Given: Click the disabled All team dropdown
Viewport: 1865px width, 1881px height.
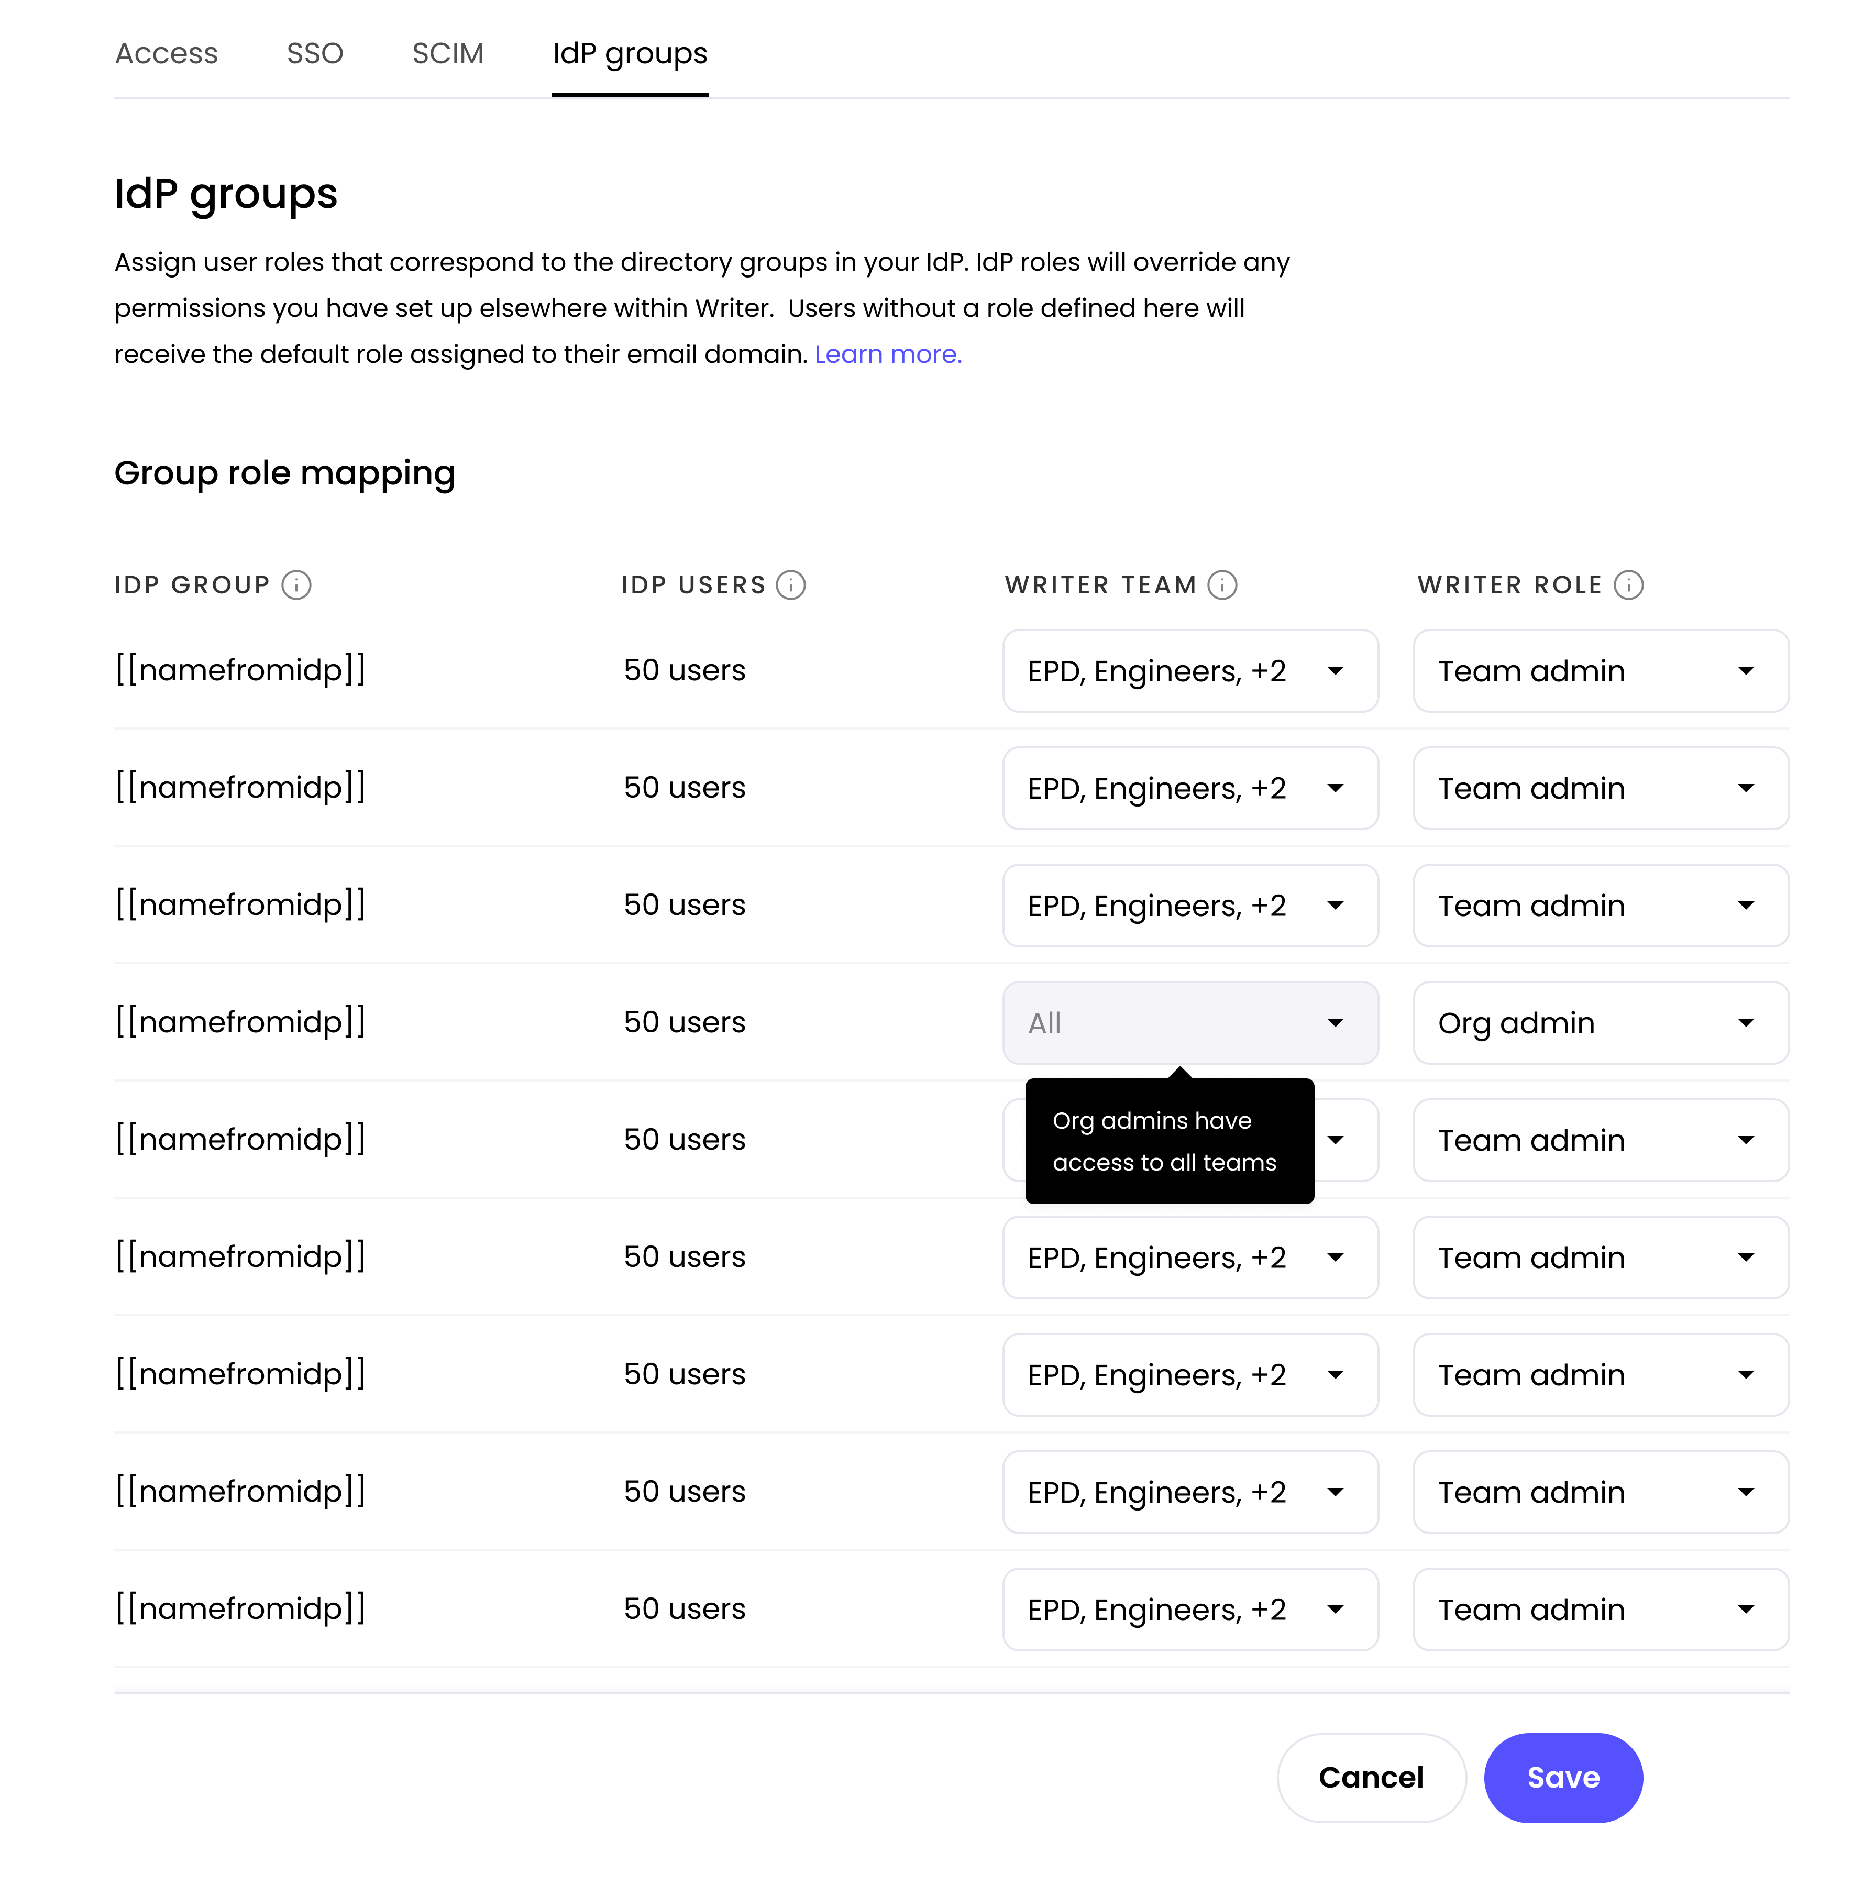Looking at the screenshot, I should pos(1190,1023).
